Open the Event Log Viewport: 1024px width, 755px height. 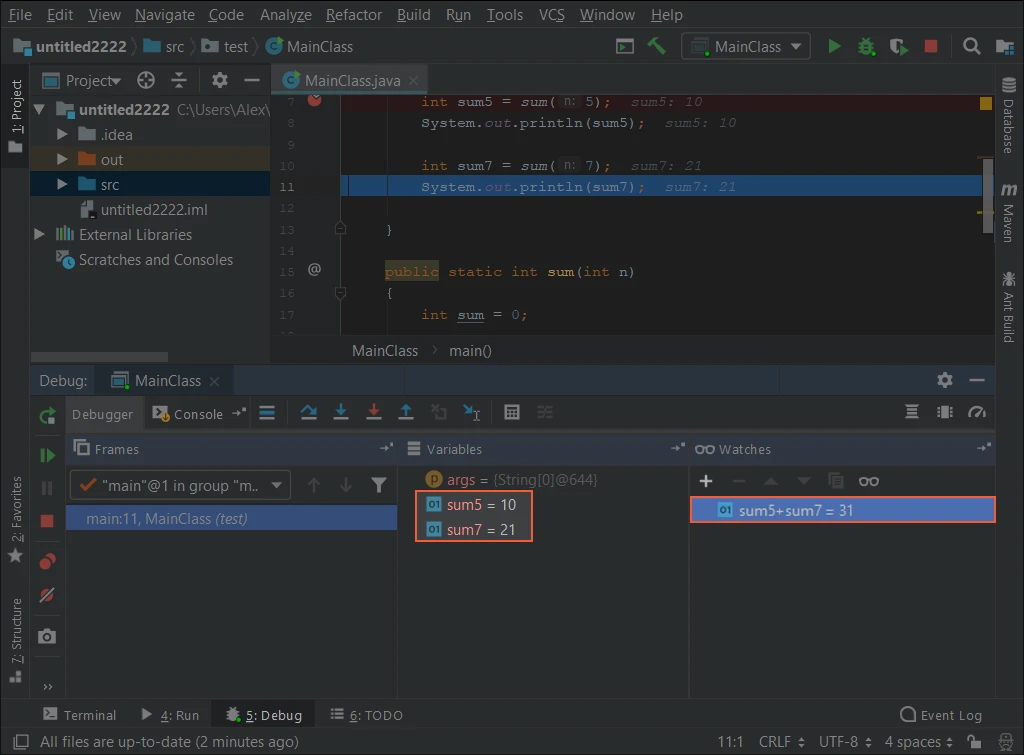[x=940, y=715]
